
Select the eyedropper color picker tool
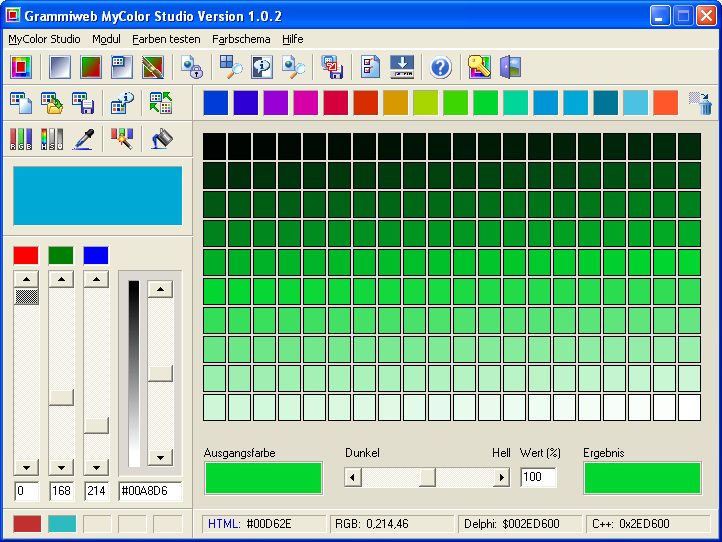coord(83,139)
